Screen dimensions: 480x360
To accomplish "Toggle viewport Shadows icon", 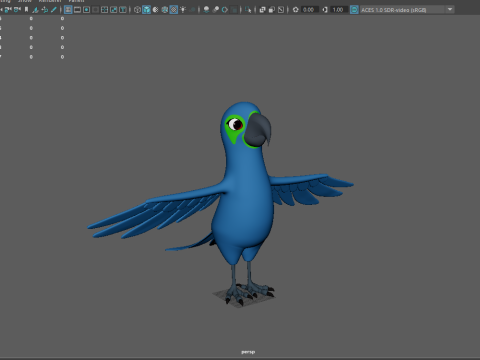I will (x=192, y=10).
